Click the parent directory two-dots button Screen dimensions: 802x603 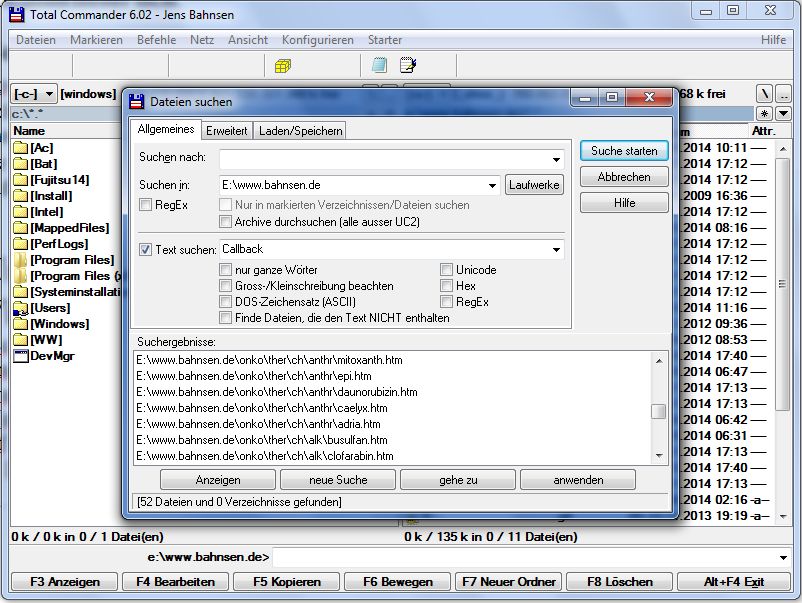784,94
